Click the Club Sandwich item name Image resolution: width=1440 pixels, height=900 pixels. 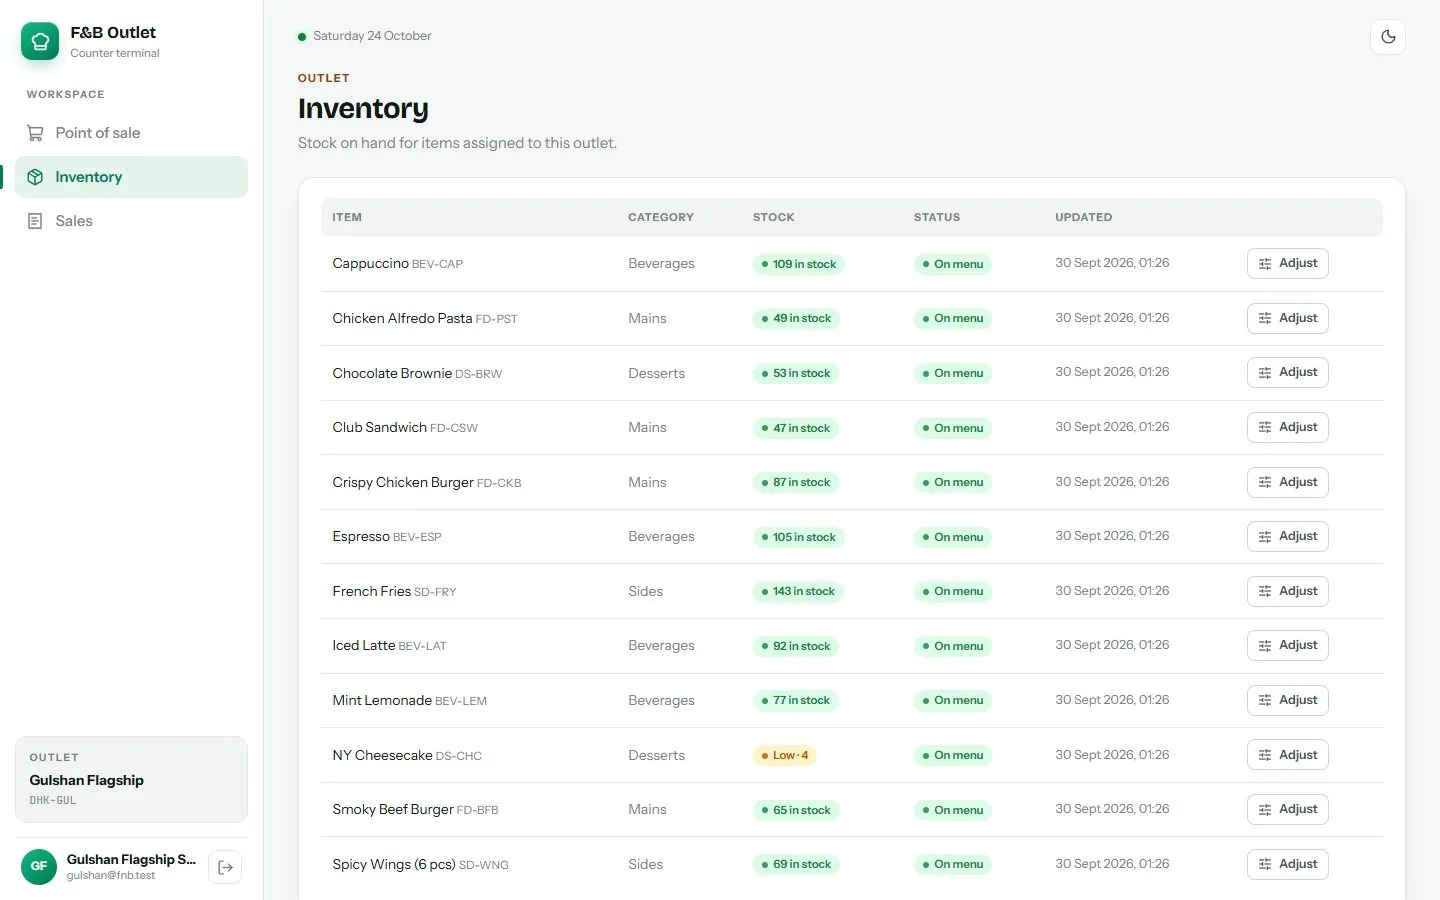pyautogui.click(x=379, y=427)
